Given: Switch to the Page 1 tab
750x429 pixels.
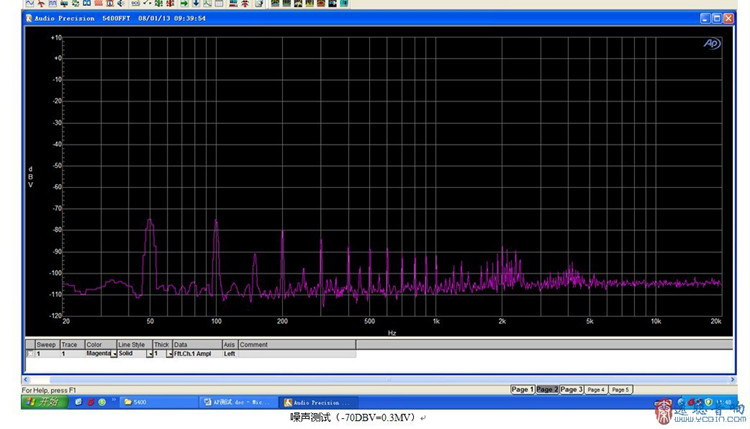Looking at the screenshot, I should 522,390.
